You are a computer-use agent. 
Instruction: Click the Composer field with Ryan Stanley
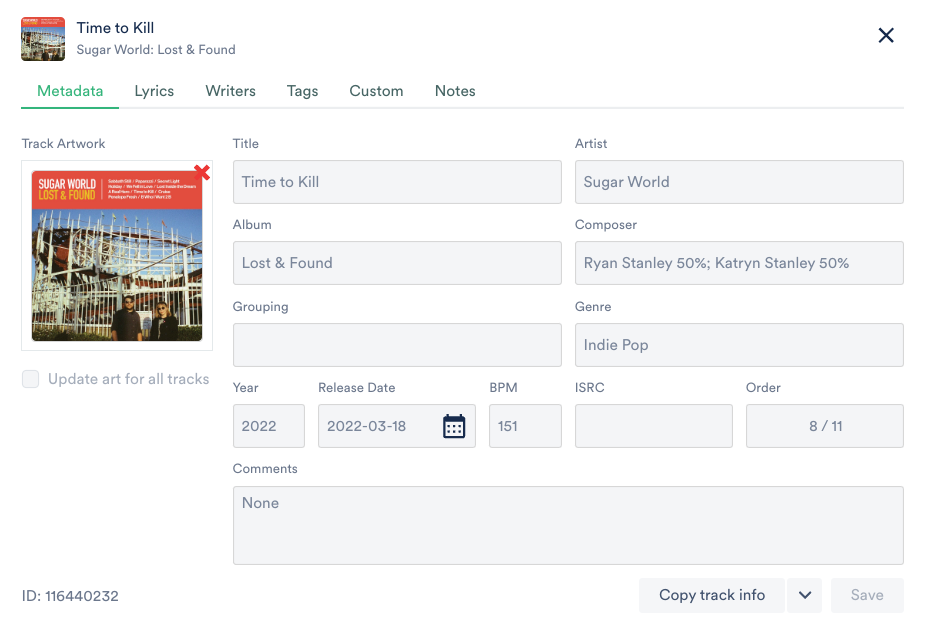pos(738,263)
